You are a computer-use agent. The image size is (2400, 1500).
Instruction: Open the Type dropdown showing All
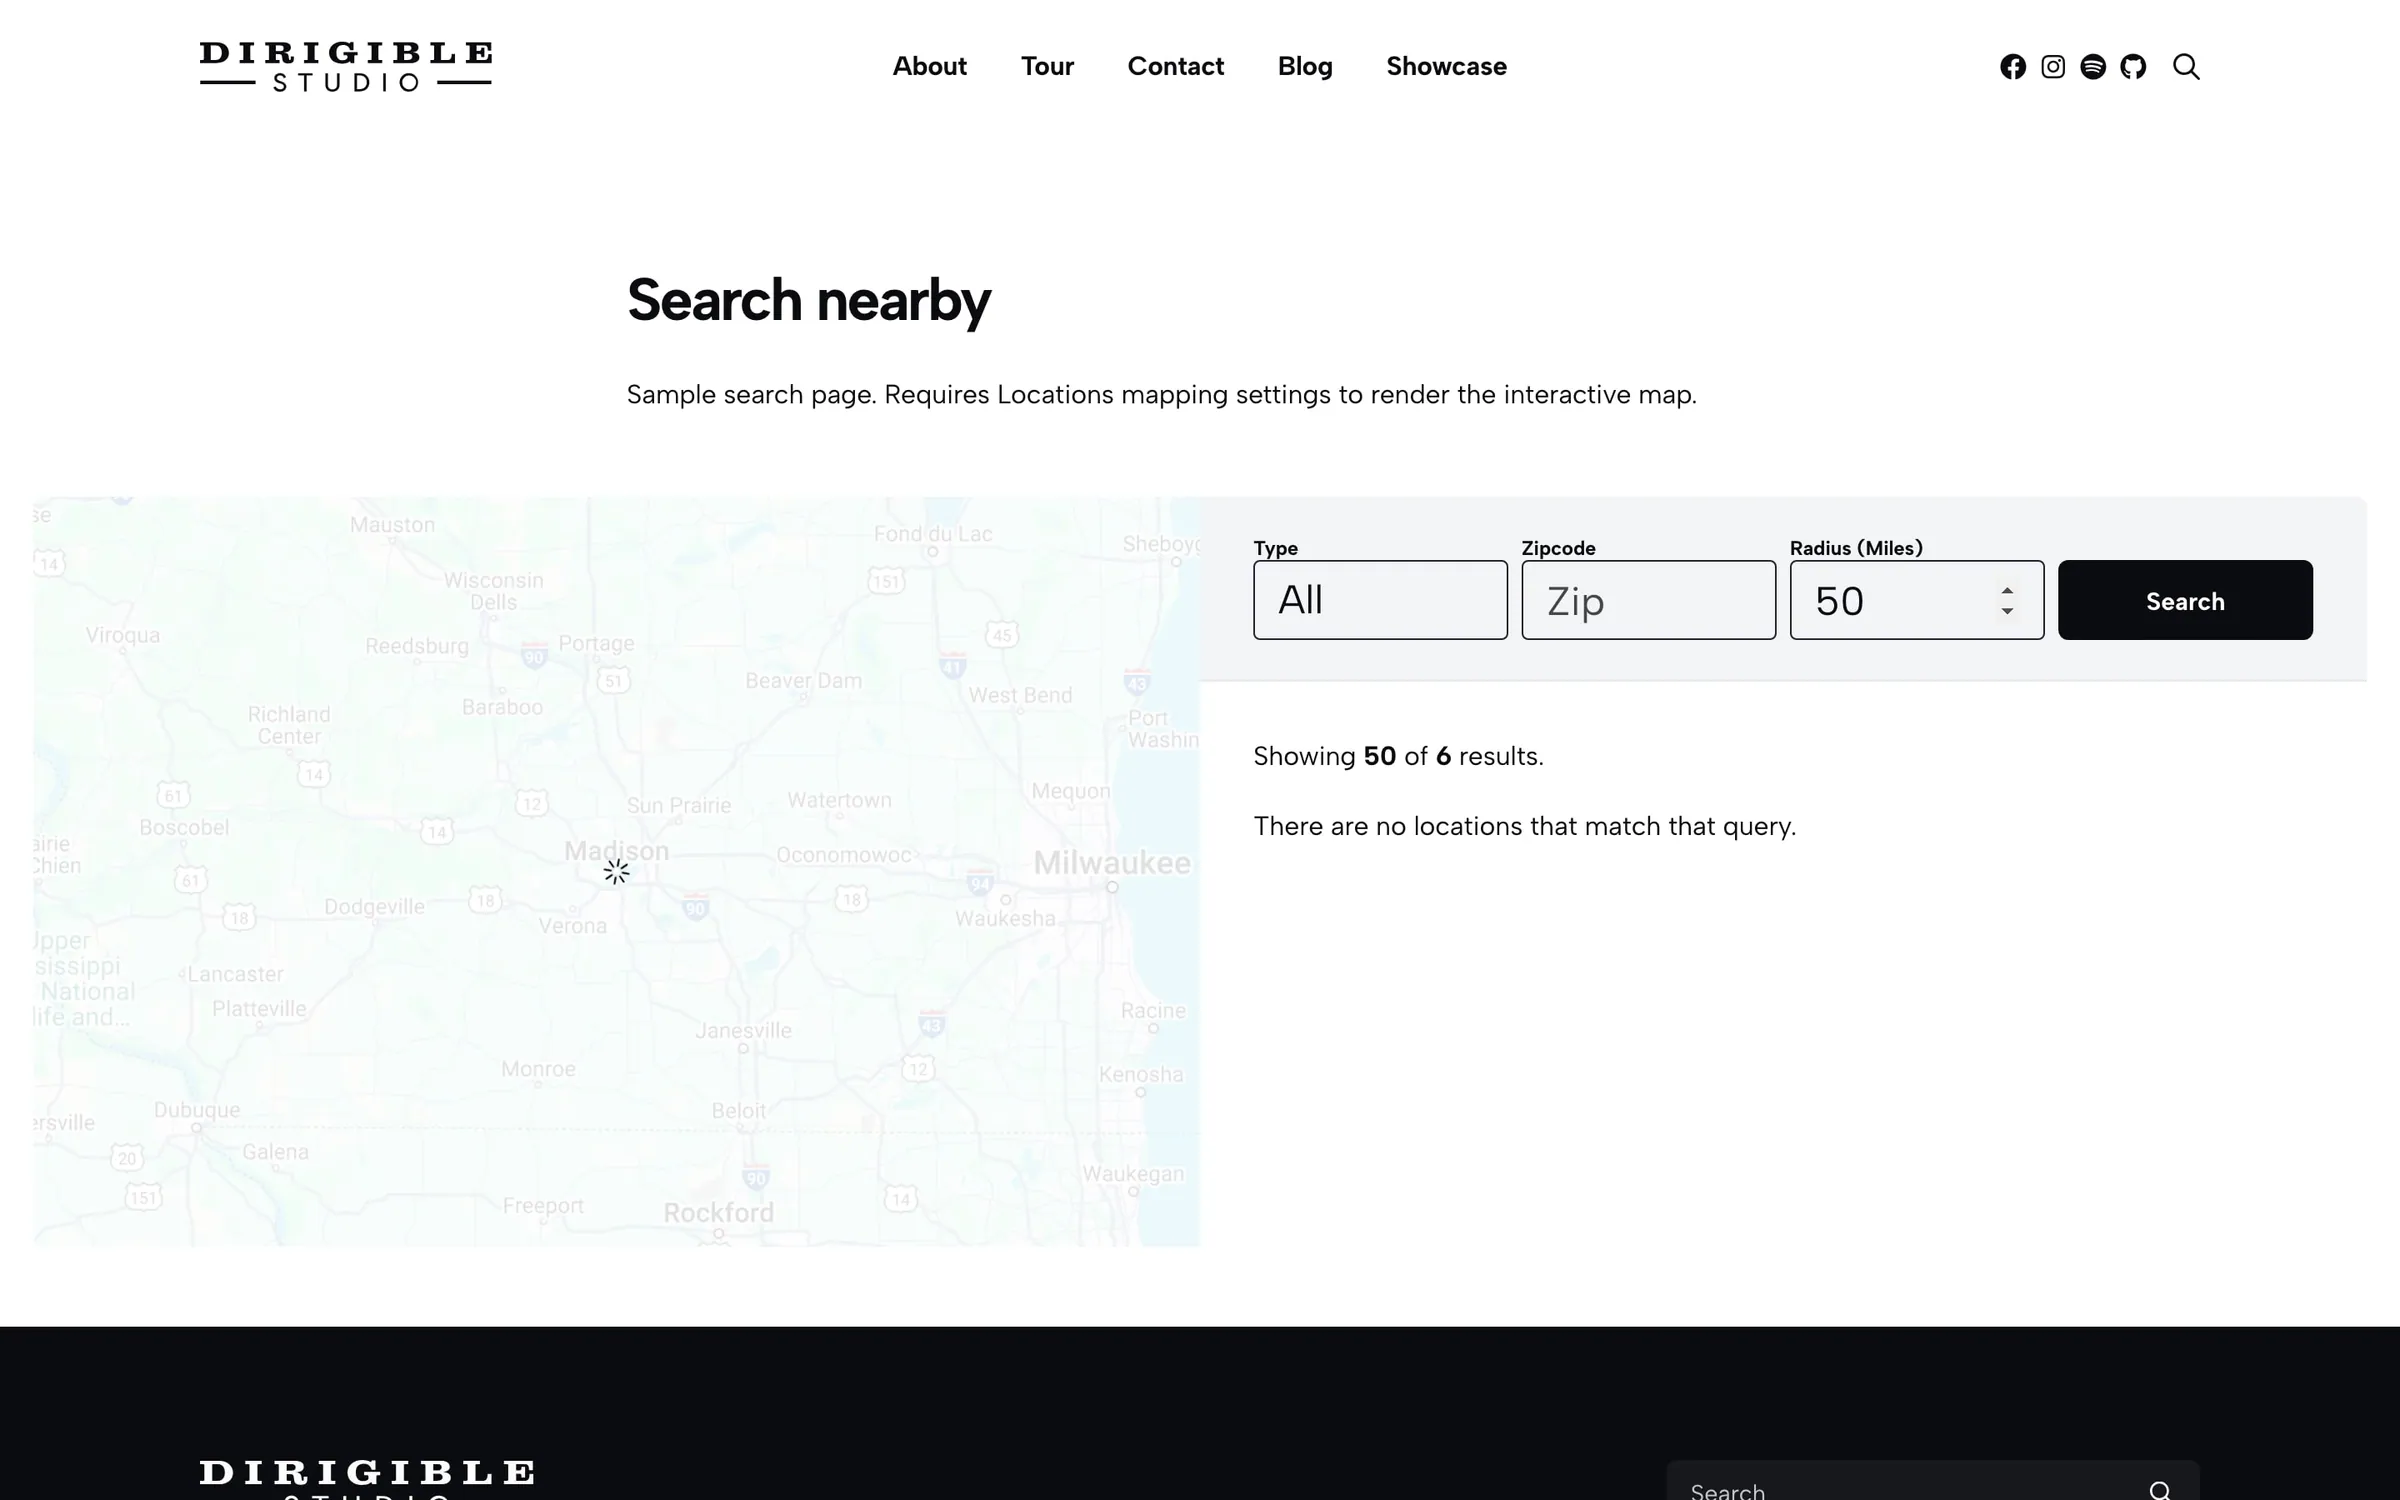coord(1380,600)
